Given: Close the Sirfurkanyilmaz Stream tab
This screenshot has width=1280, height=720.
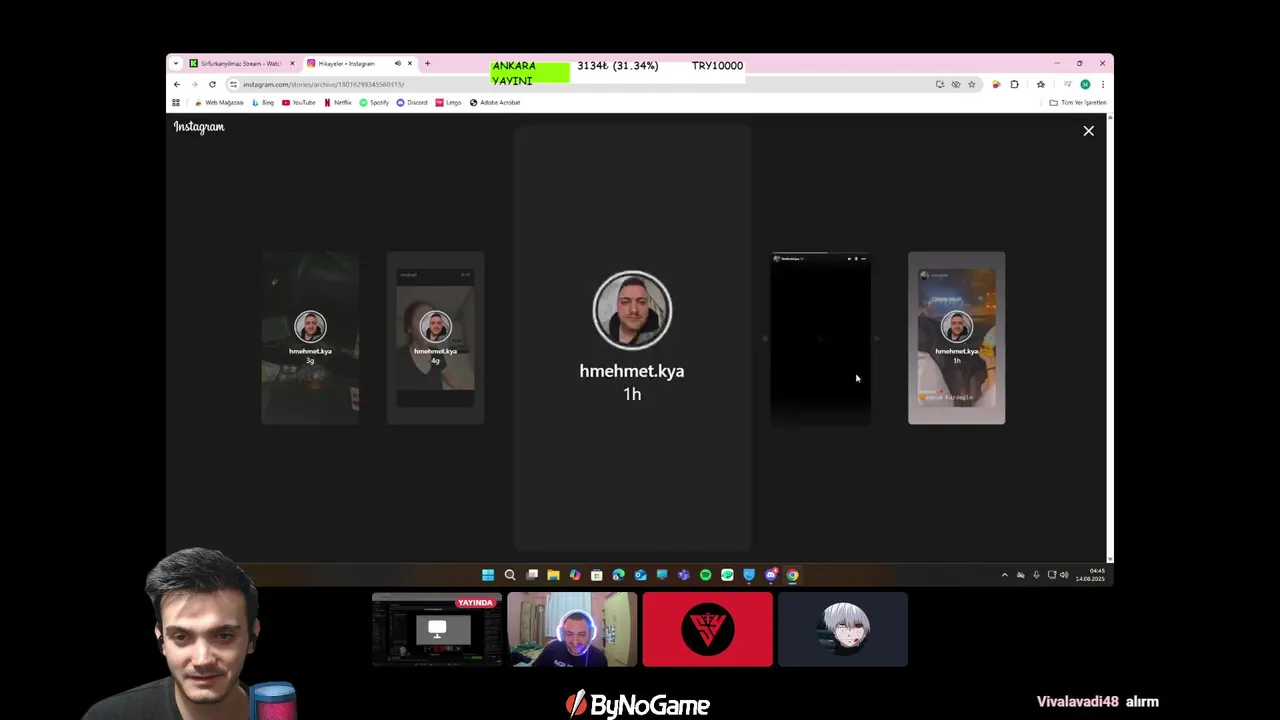Looking at the screenshot, I should pos(292,64).
